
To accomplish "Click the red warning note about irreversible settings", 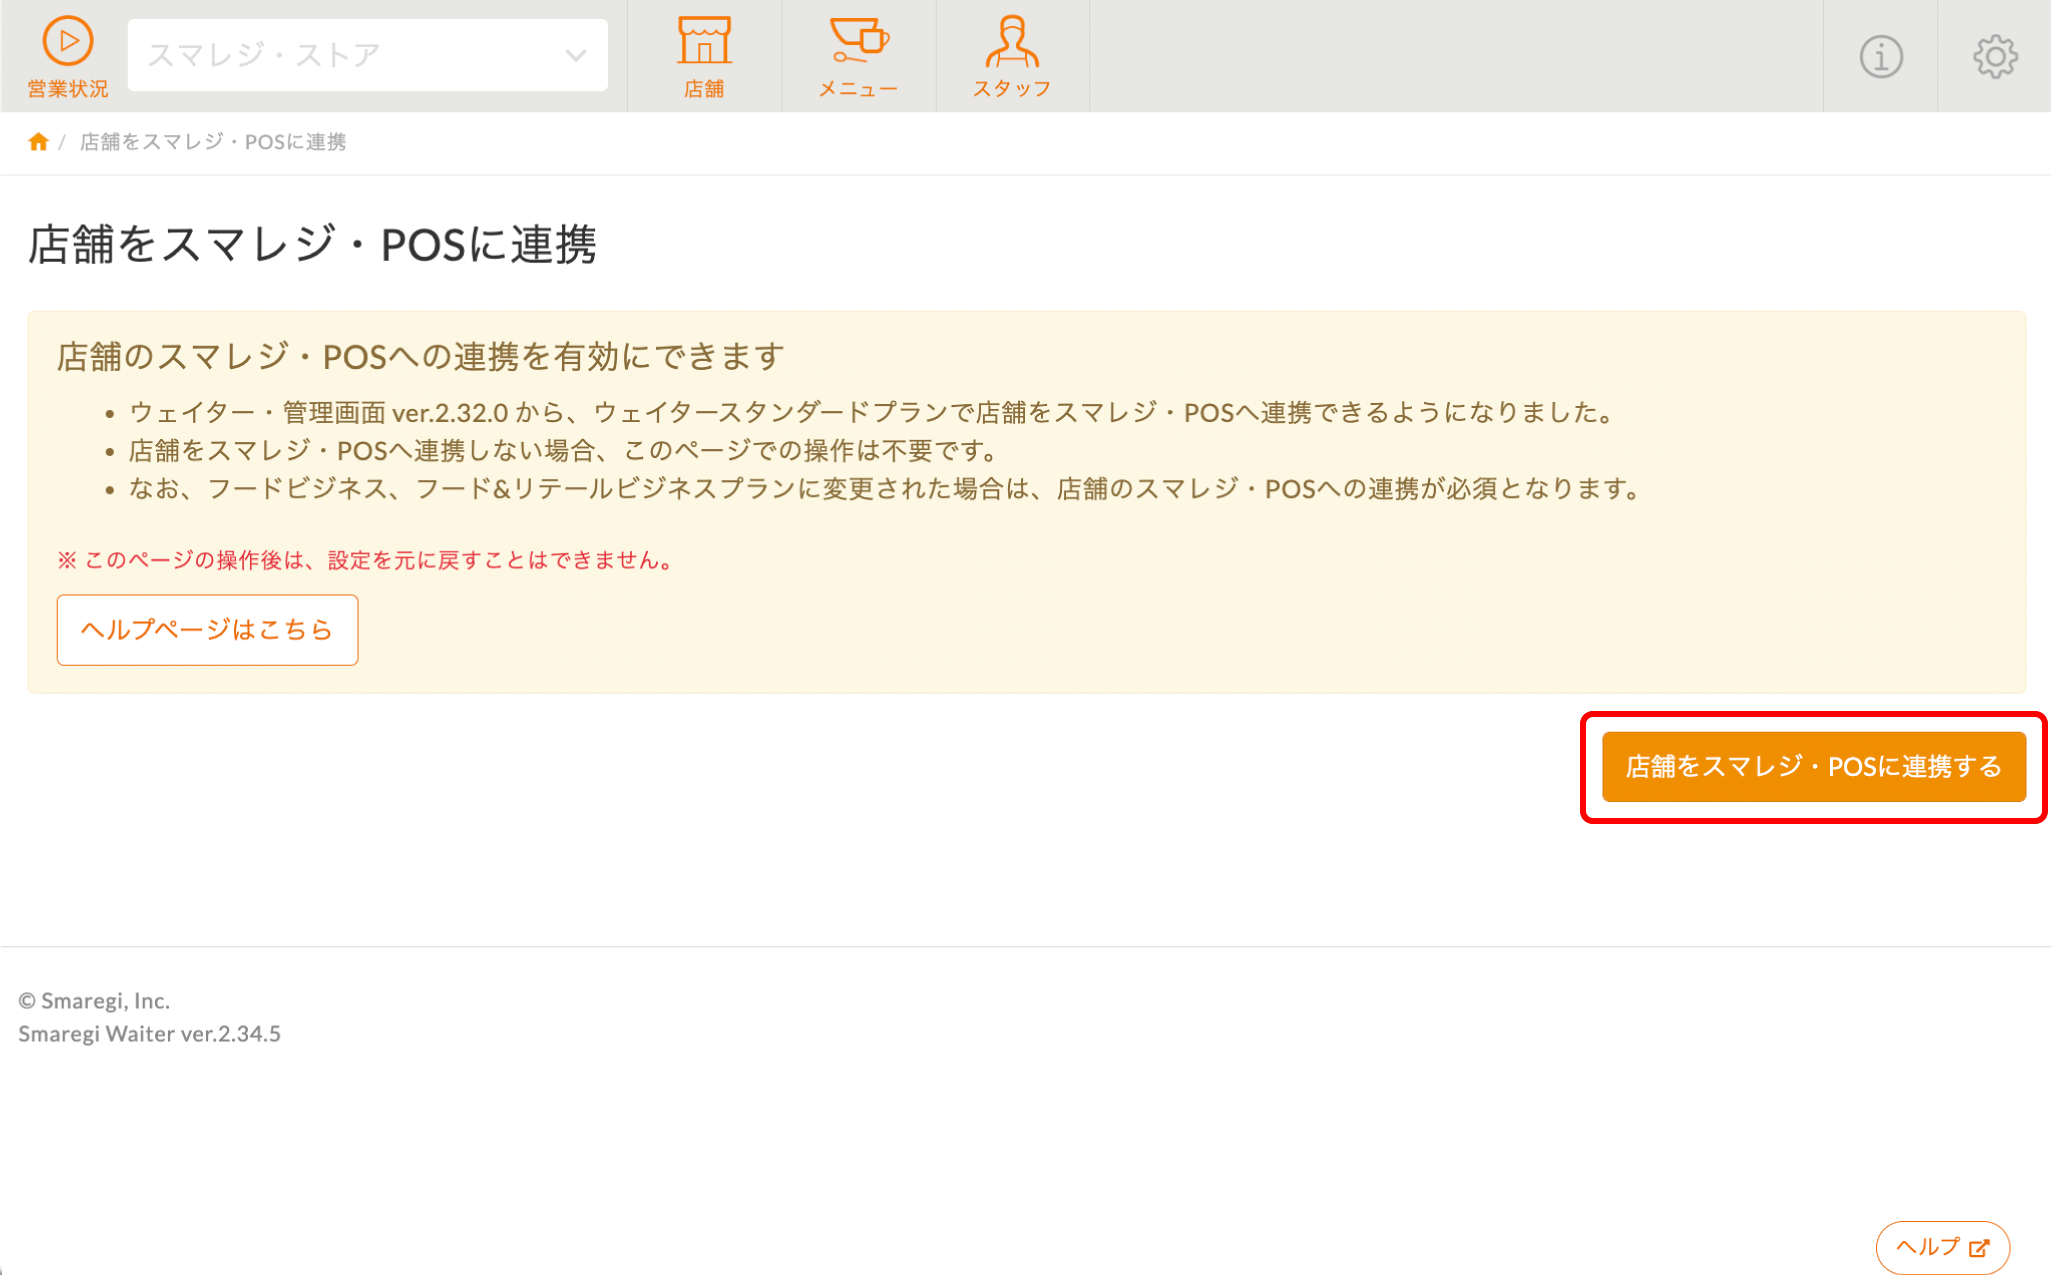I will click(368, 560).
